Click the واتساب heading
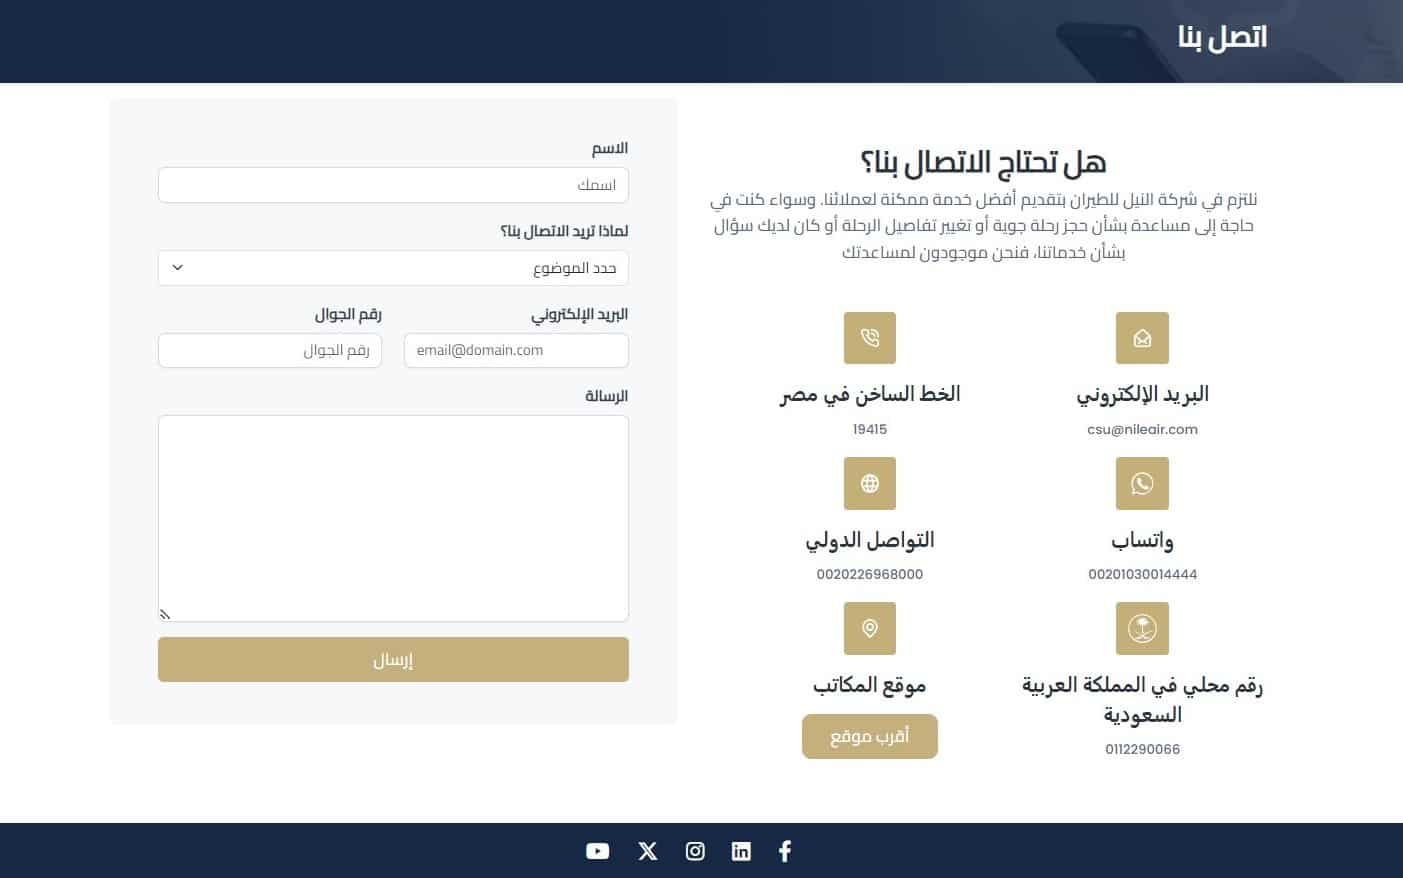The width and height of the screenshot is (1403, 878). [1142, 540]
